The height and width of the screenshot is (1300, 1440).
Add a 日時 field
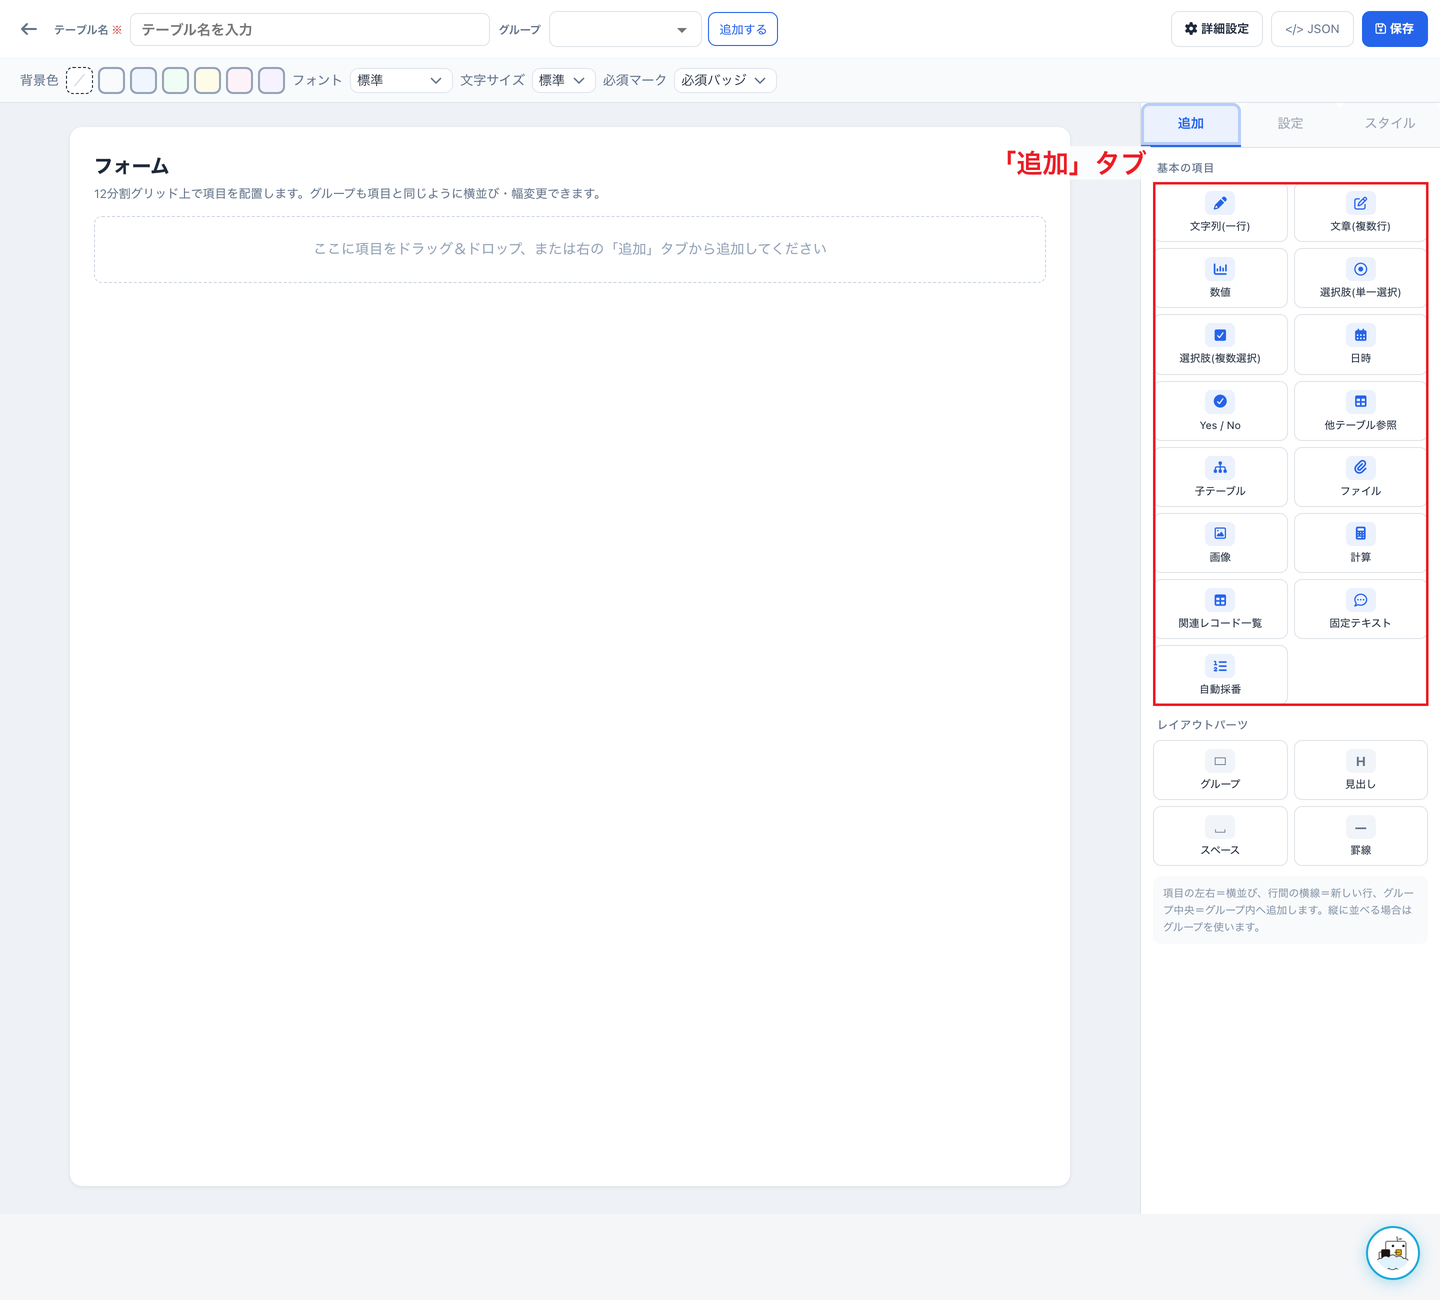[1360, 344]
